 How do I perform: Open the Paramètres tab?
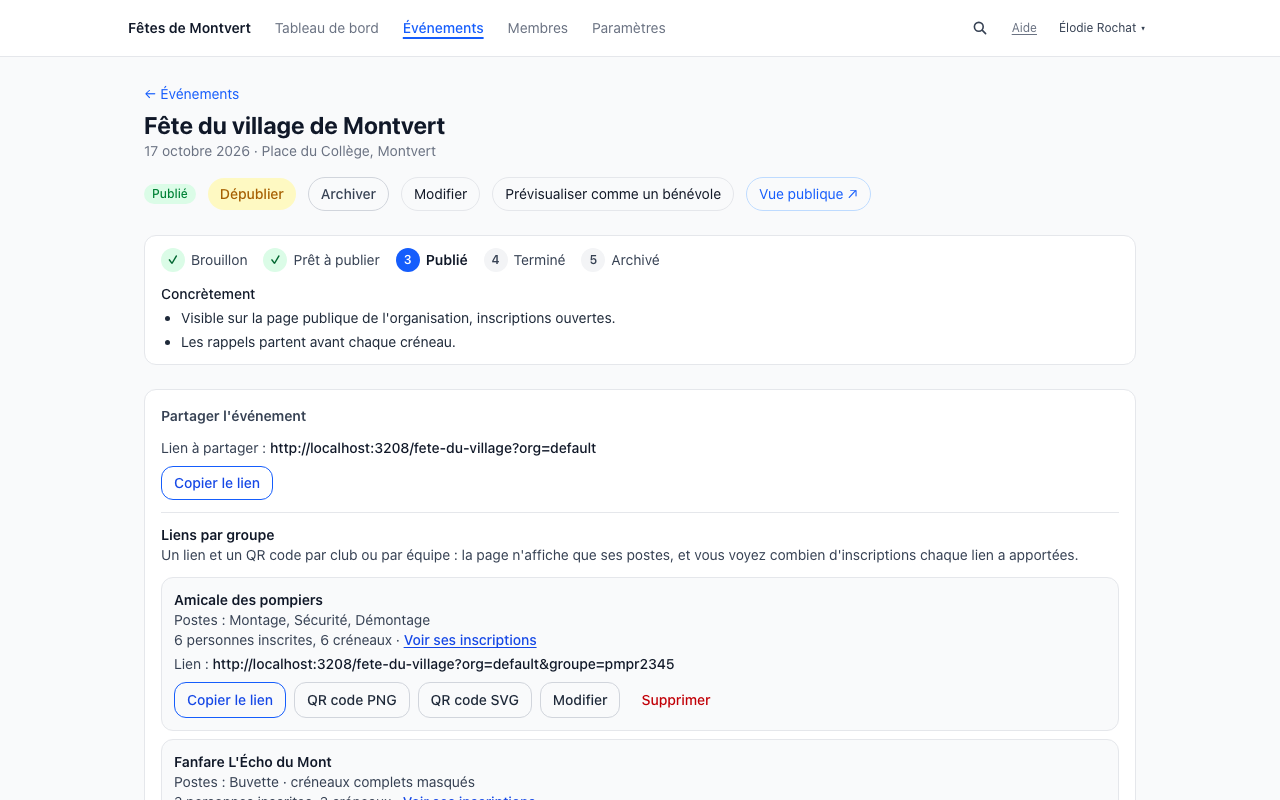pyautogui.click(x=629, y=28)
